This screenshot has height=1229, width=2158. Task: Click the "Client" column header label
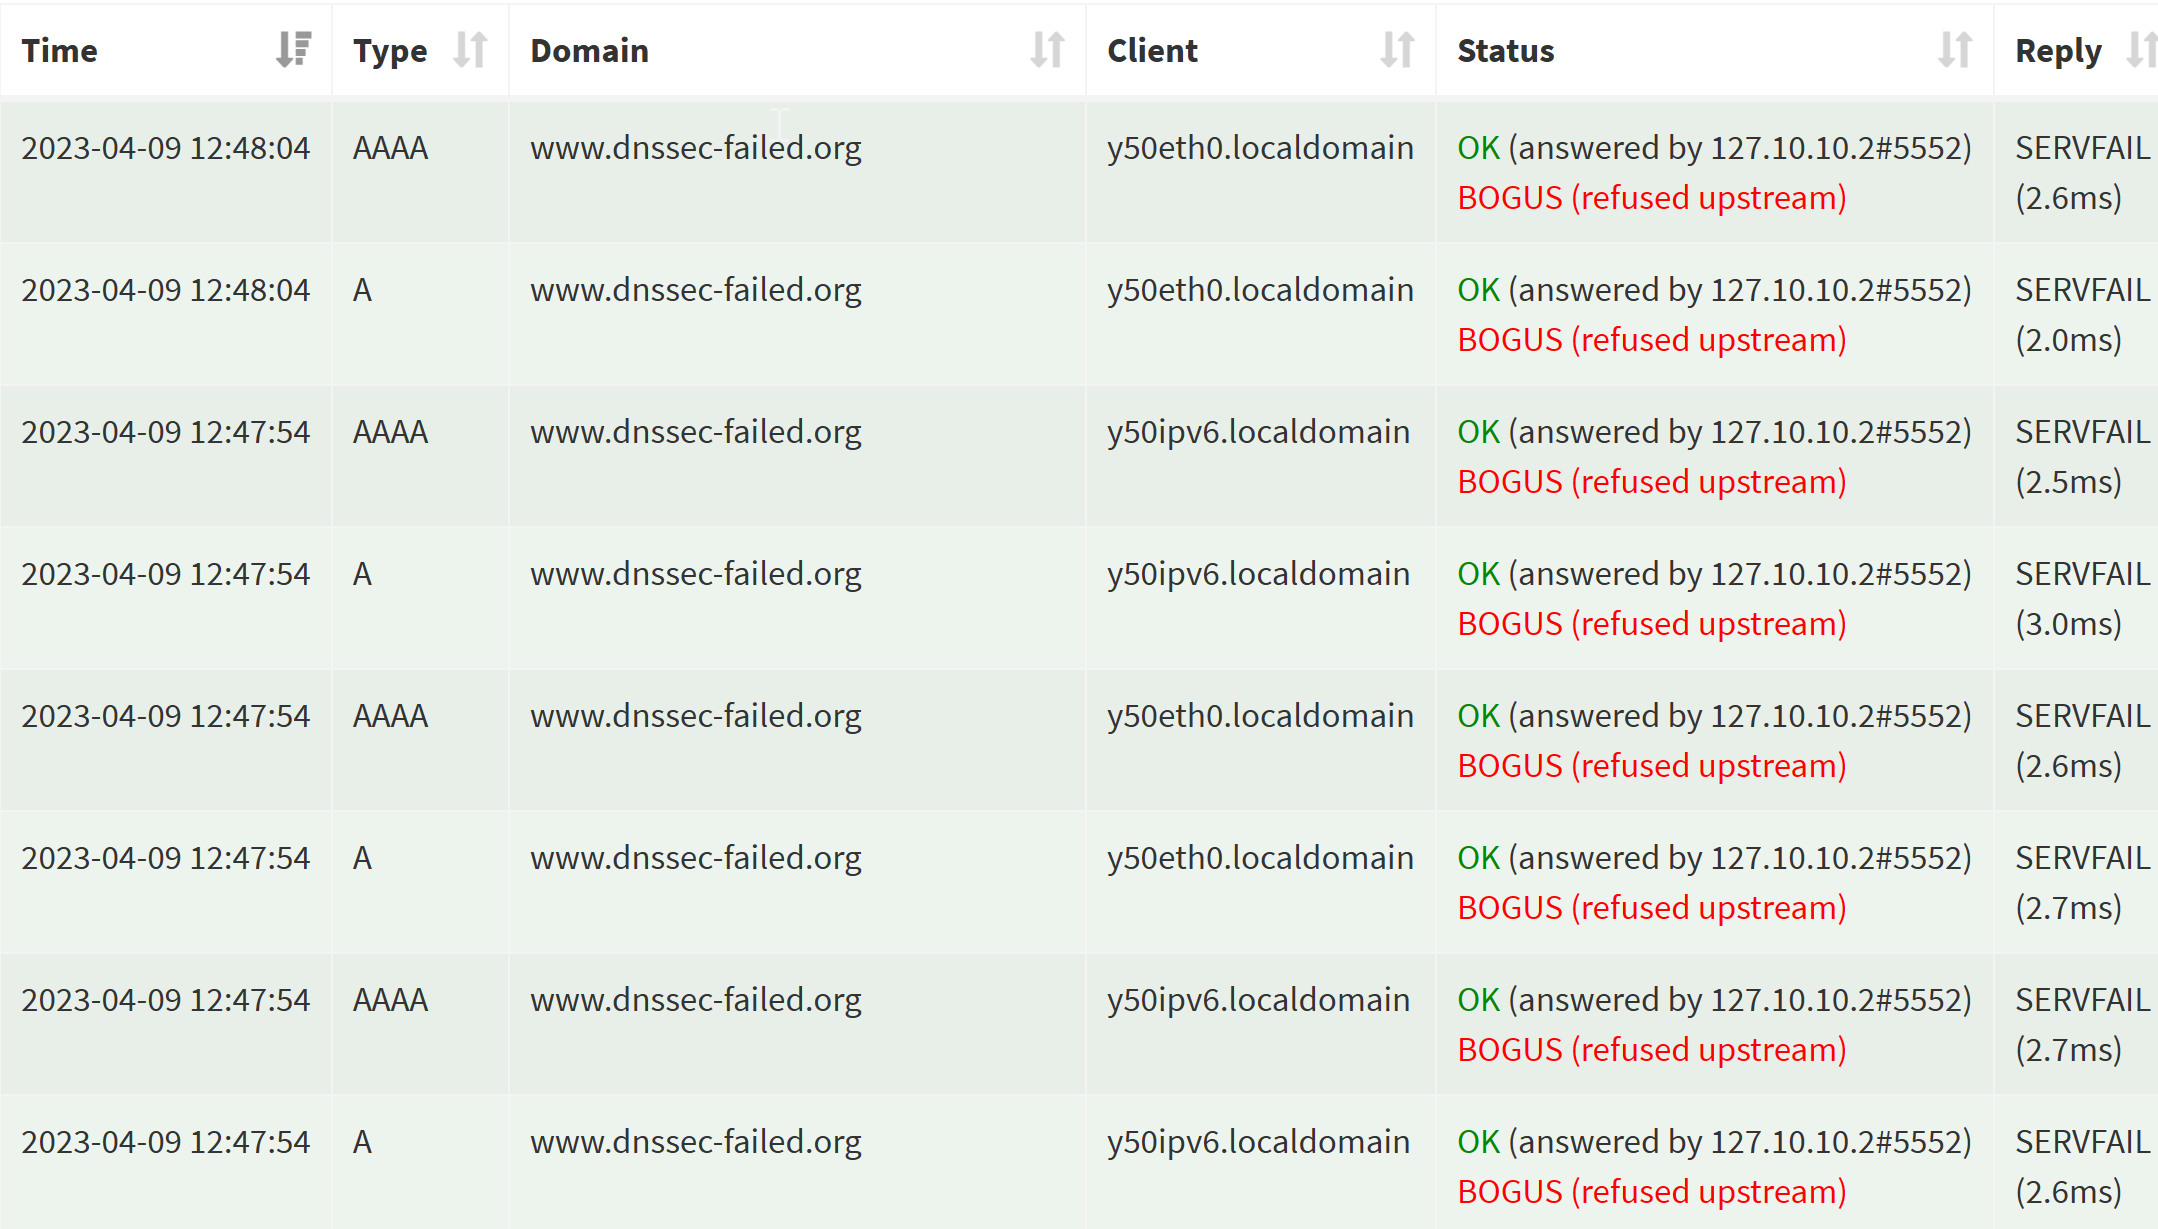pos(1152,51)
